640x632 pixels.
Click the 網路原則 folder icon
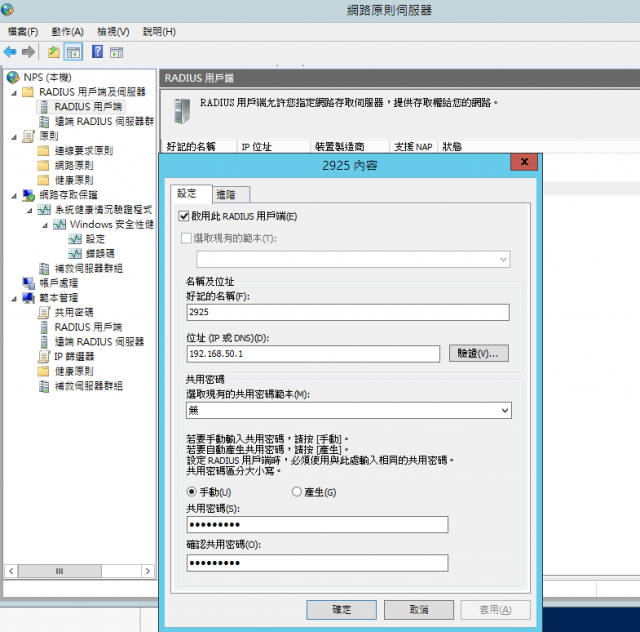(43, 166)
